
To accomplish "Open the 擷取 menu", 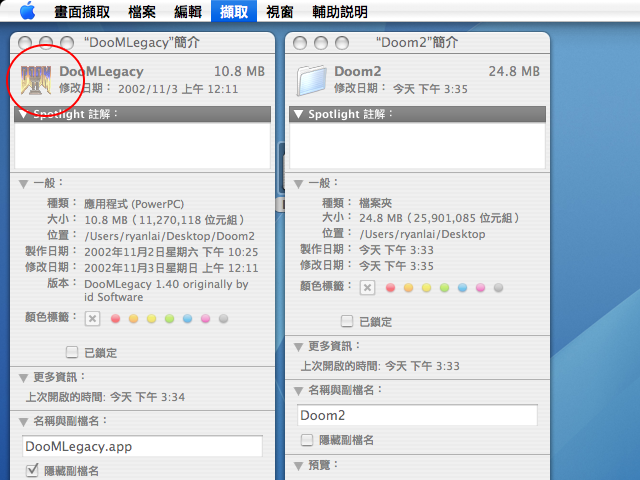I will [234, 11].
